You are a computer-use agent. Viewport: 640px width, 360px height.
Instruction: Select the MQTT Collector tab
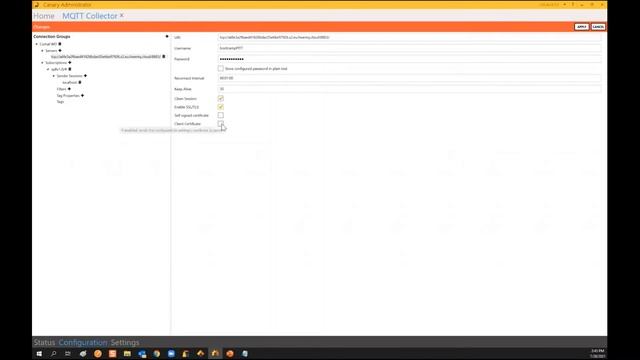pos(90,16)
